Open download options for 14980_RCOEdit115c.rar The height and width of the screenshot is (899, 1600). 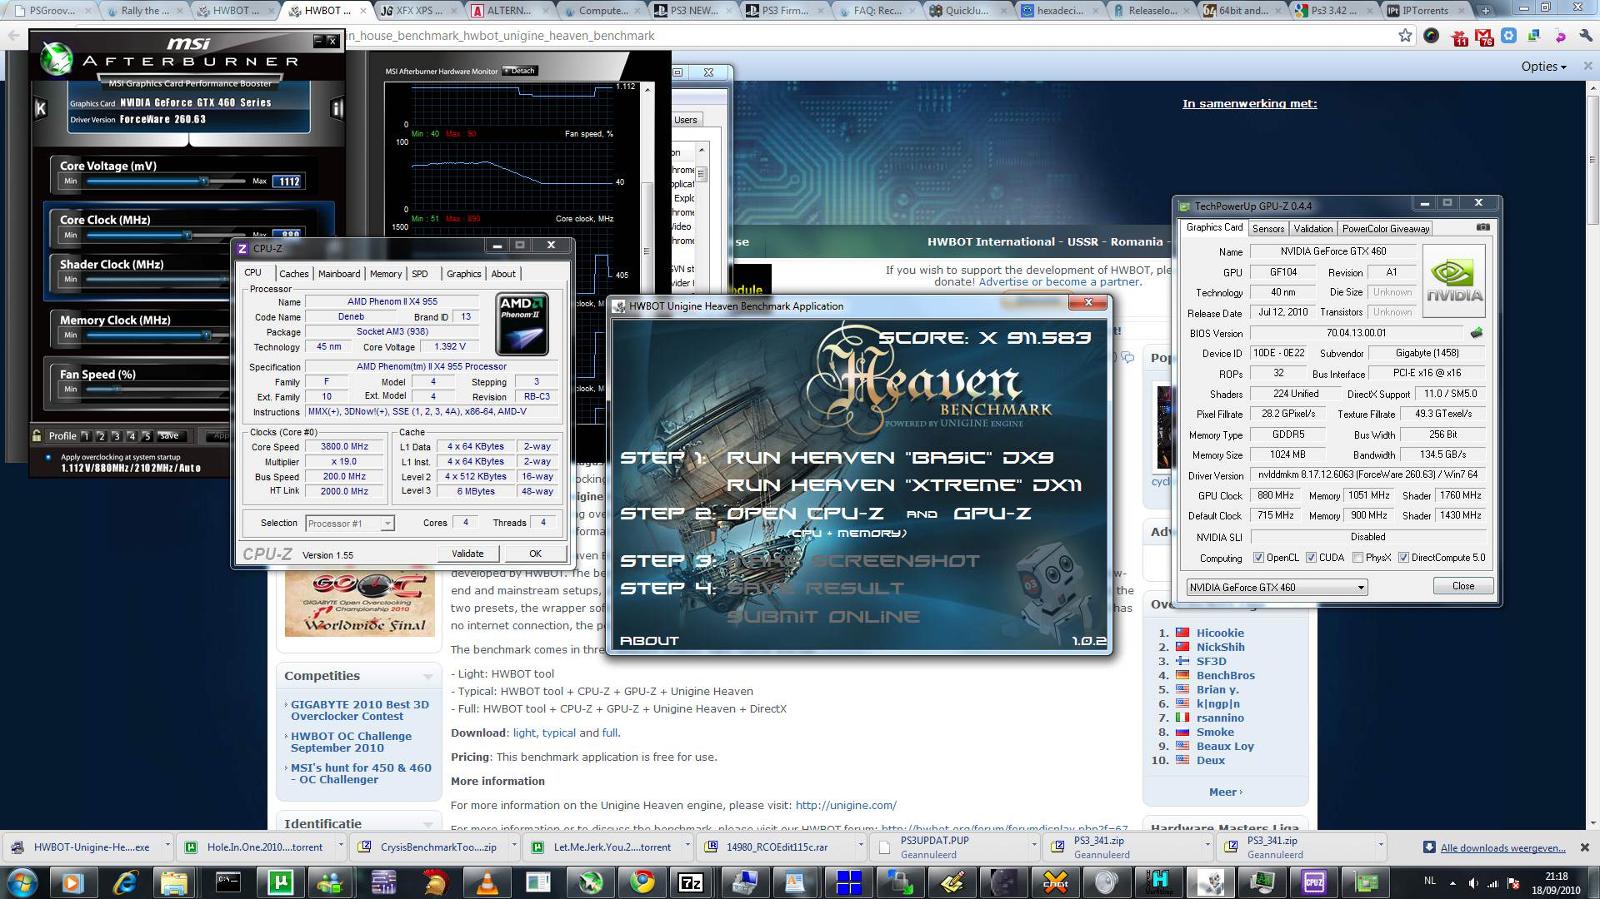[x=860, y=847]
